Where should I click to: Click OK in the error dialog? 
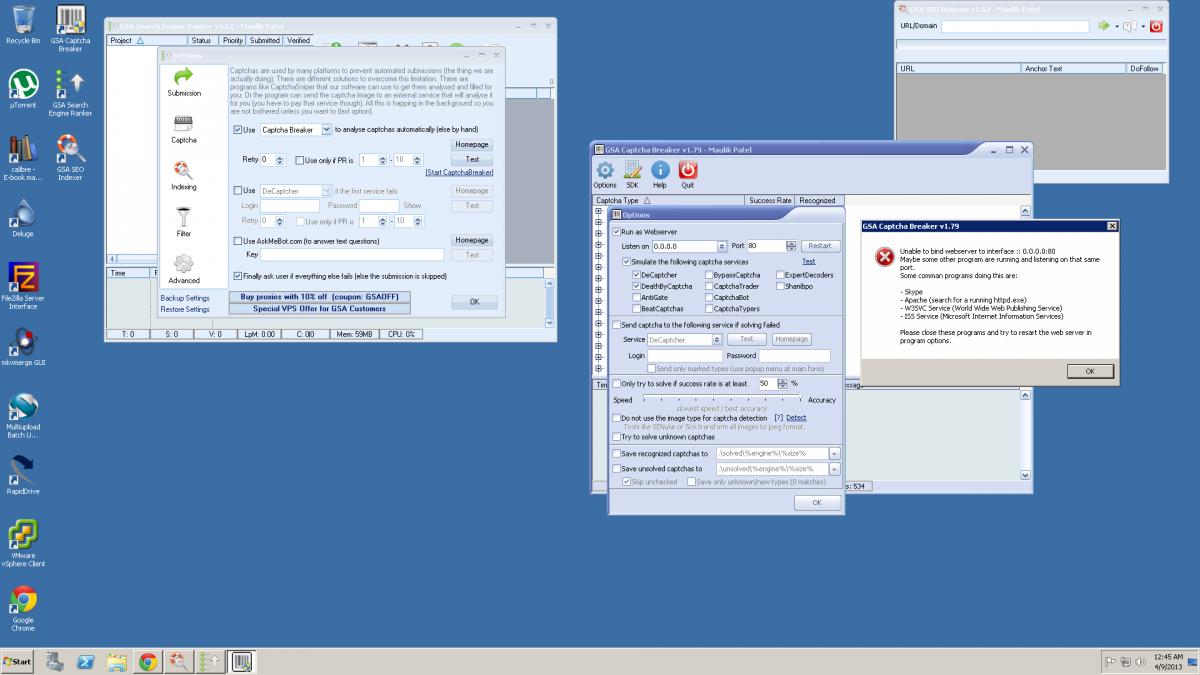pos(1089,371)
